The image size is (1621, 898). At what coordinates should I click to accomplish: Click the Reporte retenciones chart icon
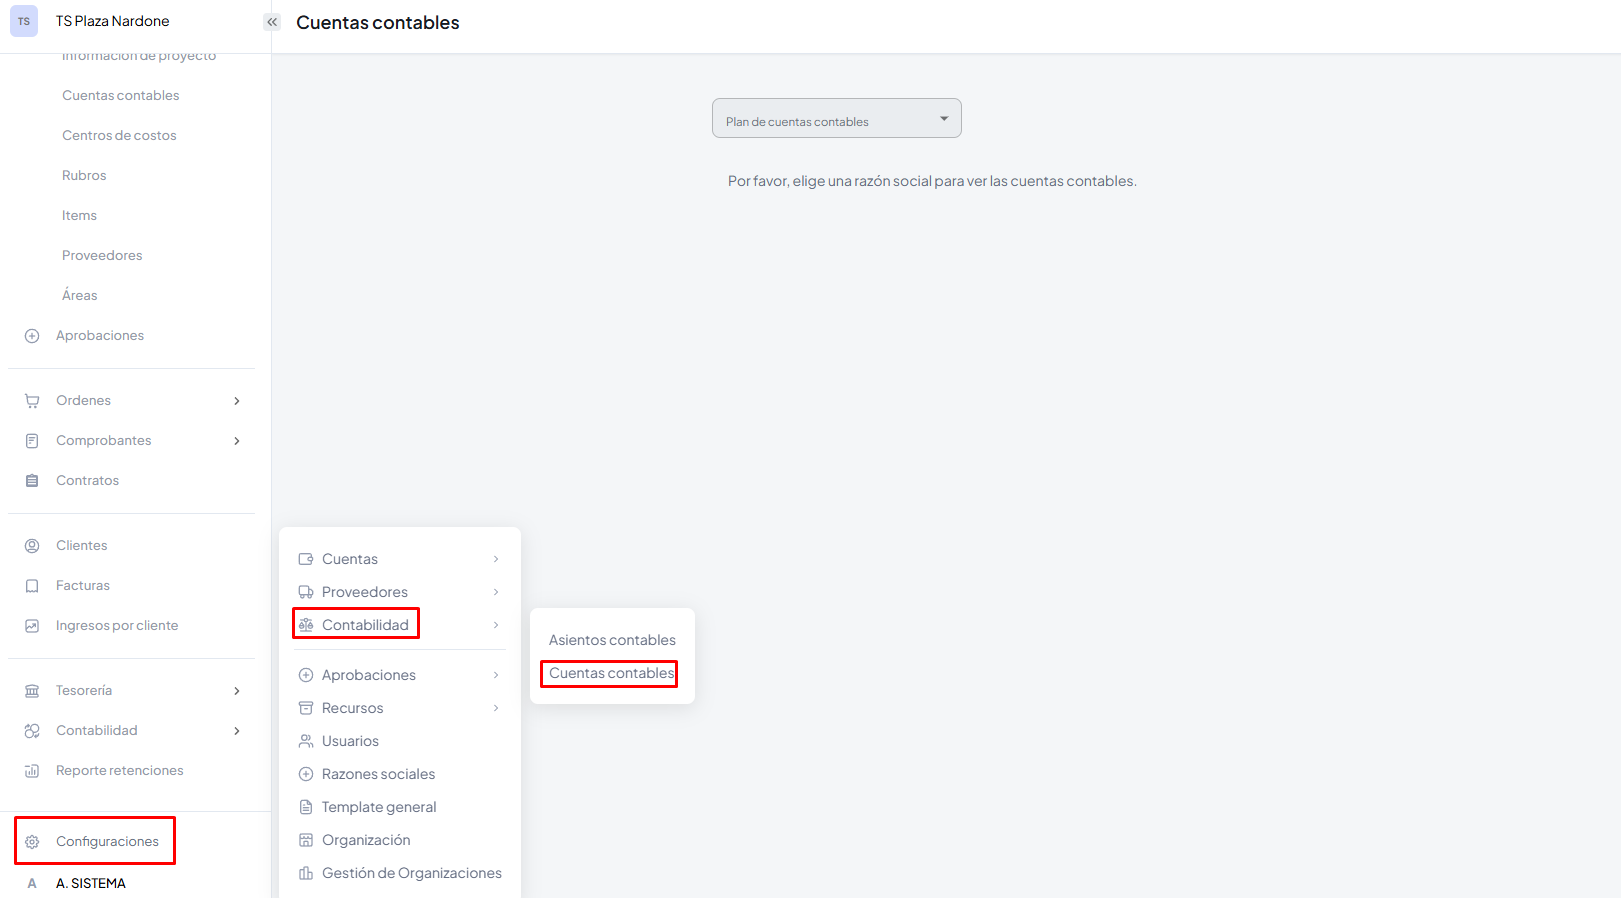32,771
